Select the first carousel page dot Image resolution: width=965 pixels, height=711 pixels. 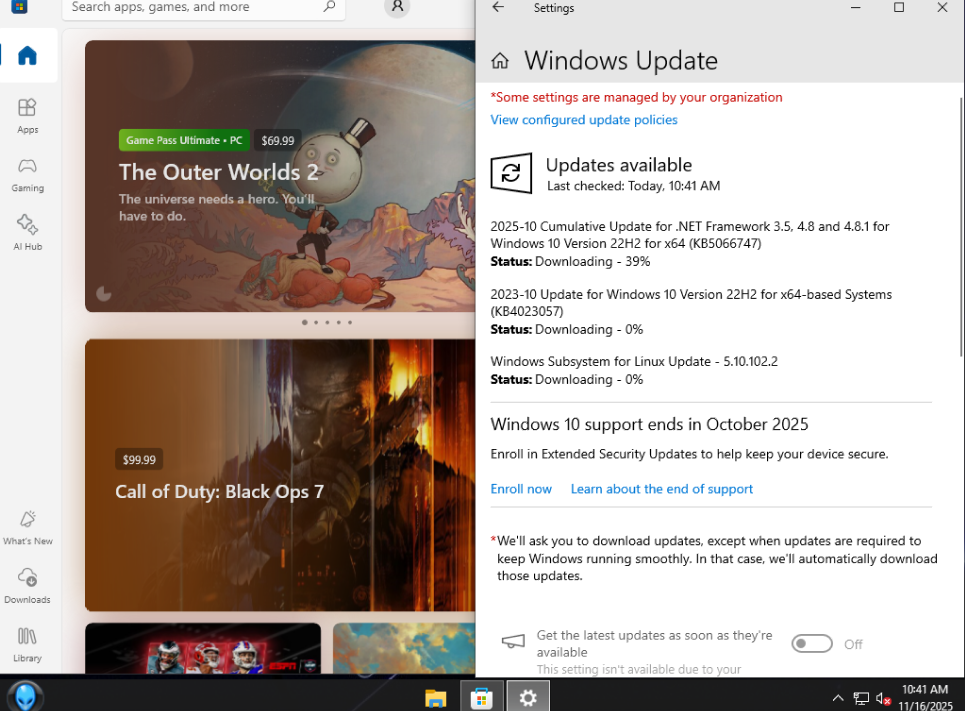tap(305, 323)
